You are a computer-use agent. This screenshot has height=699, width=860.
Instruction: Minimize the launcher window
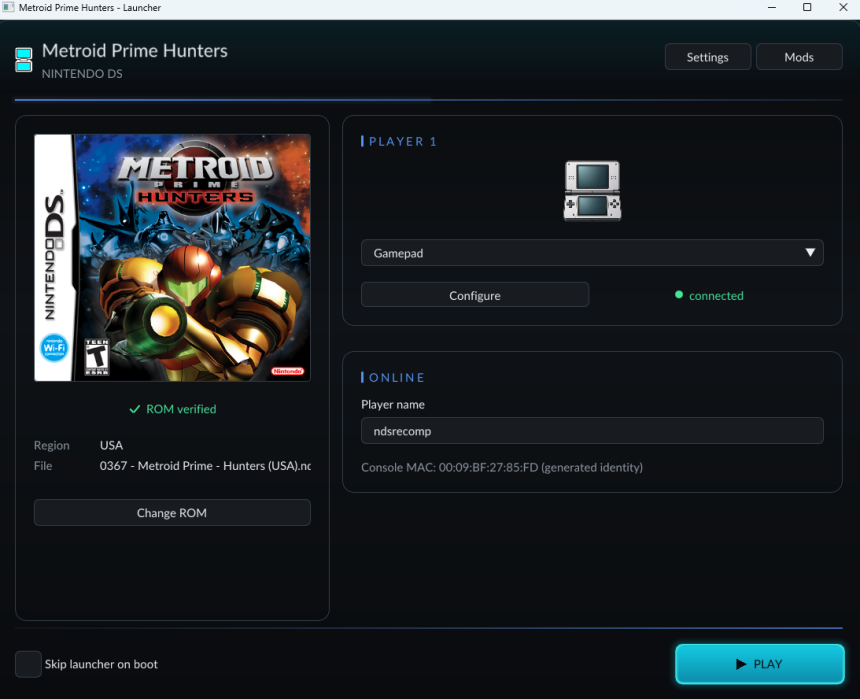[772, 7]
